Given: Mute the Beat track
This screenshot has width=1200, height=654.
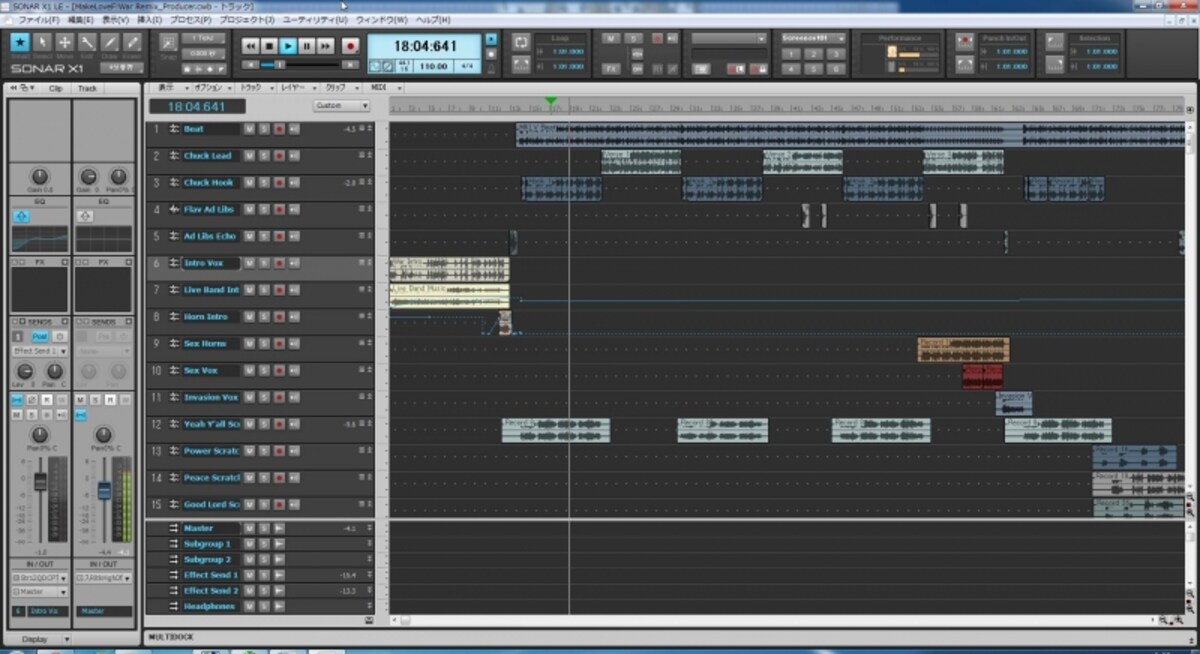Looking at the screenshot, I should tap(249, 129).
